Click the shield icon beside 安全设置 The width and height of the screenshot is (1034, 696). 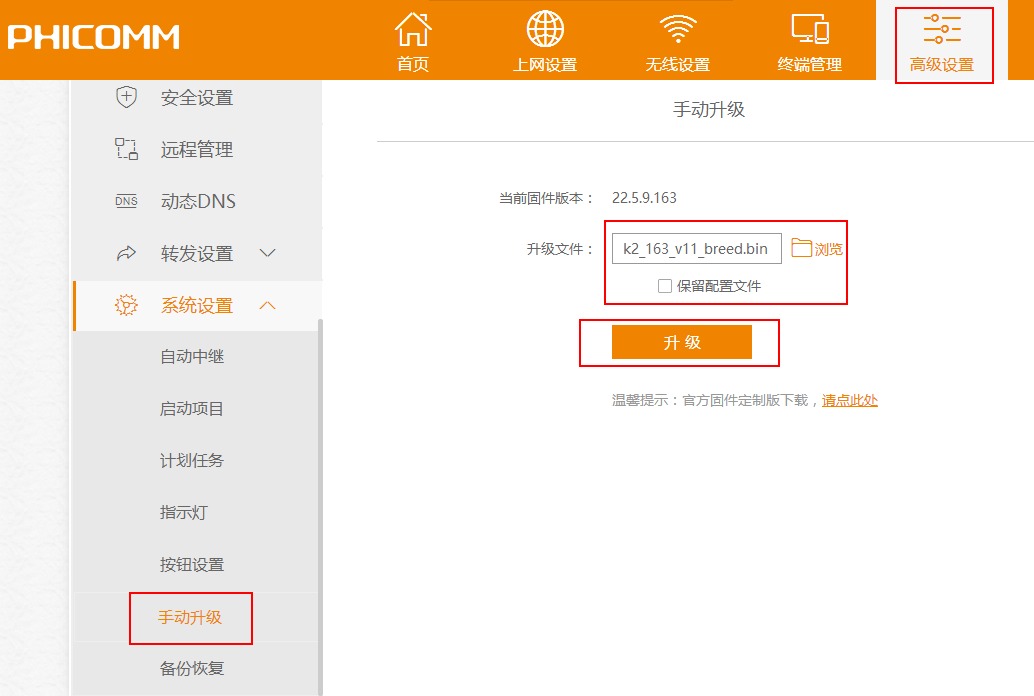pyautogui.click(x=126, y=98)
